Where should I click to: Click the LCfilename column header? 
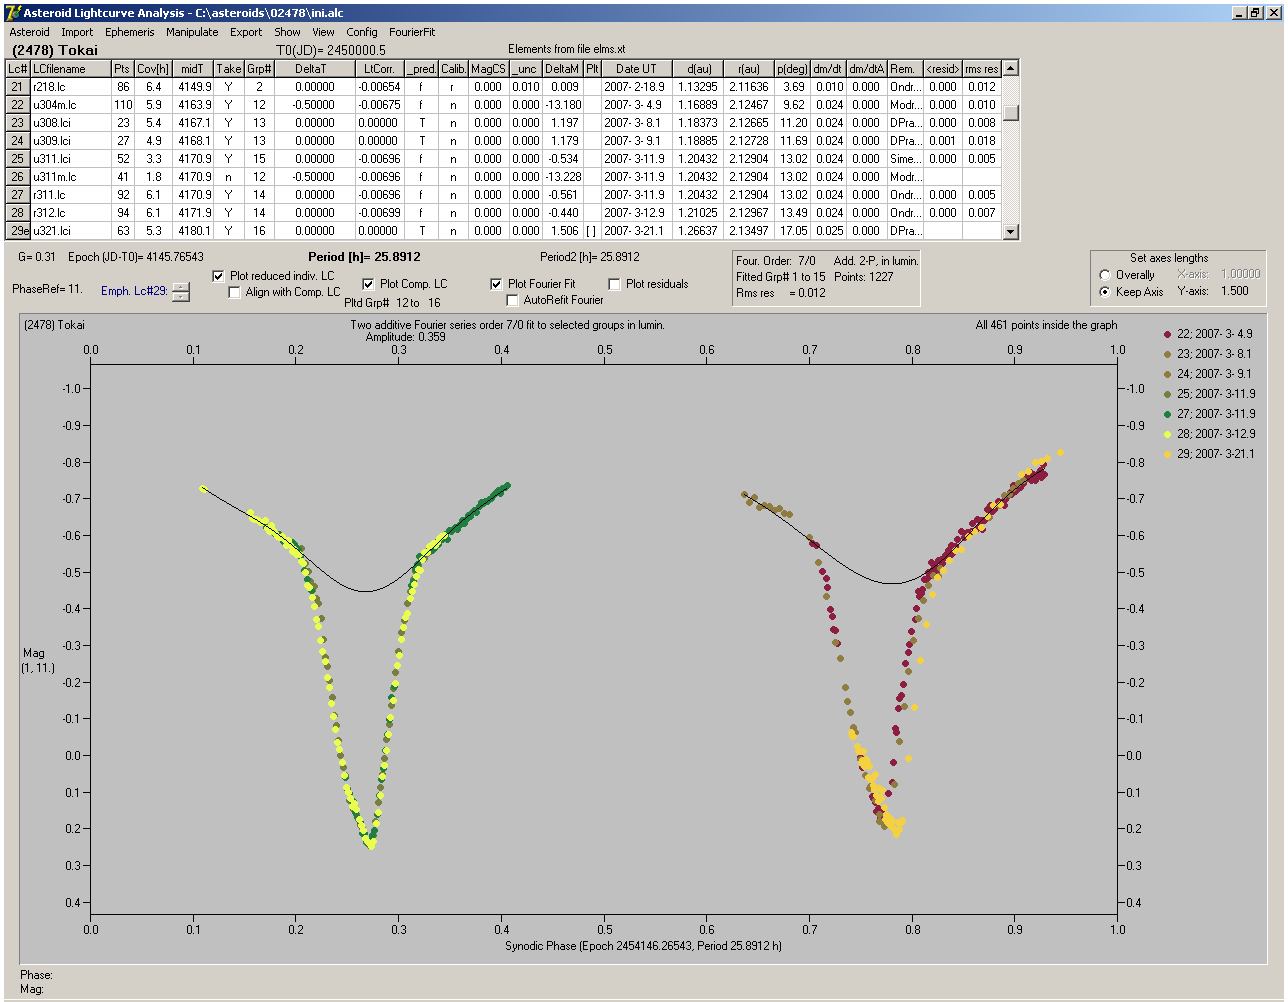[x=70, y=69]
